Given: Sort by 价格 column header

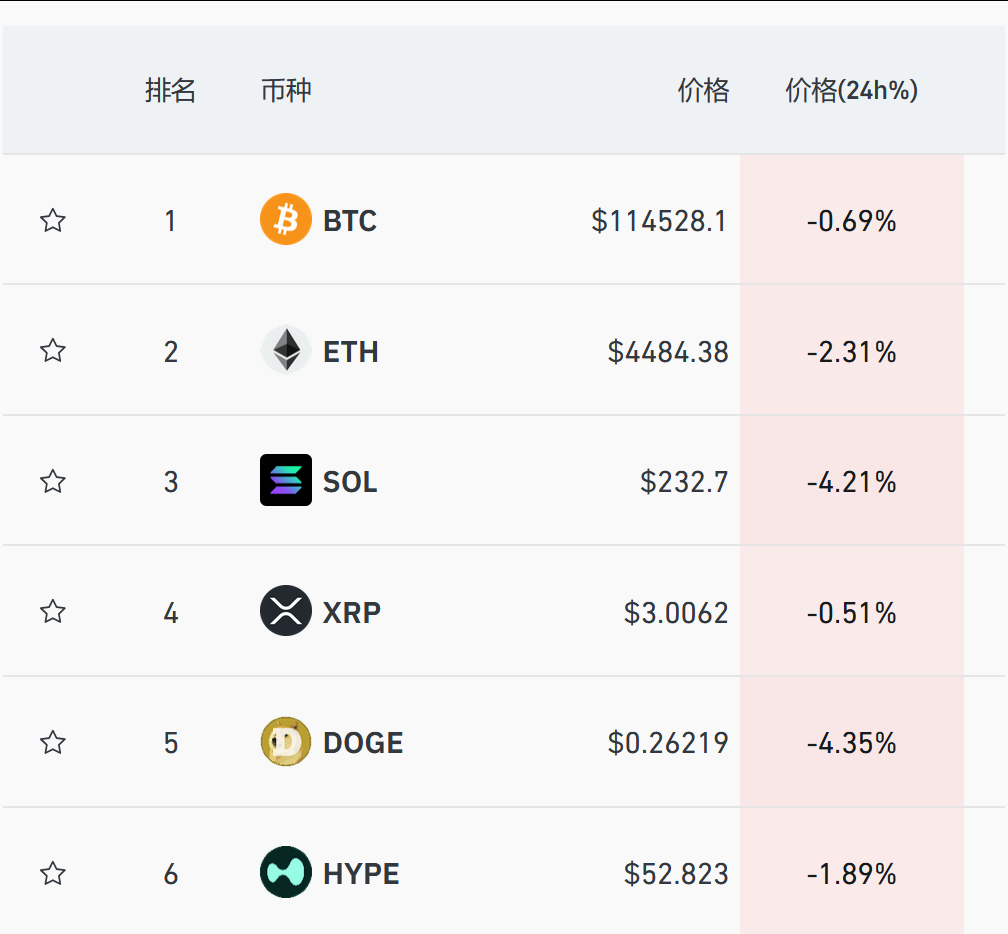Looking at the screenshot, I should [x=703, y=90].
